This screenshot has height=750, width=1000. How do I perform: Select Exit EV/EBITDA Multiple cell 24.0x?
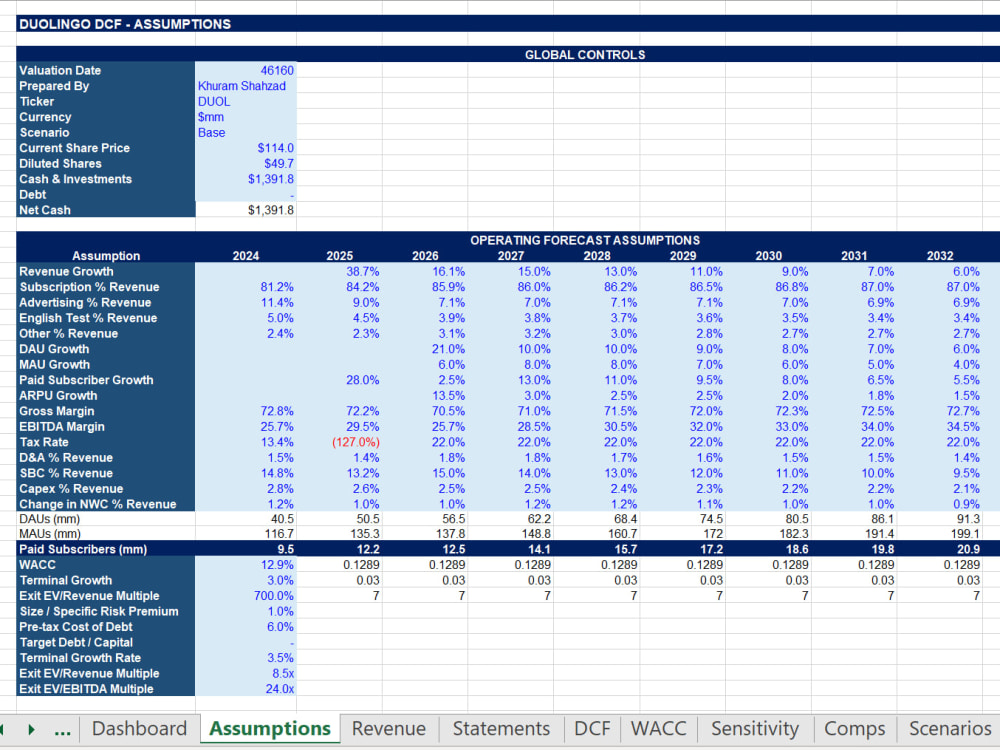click(246, 689)
